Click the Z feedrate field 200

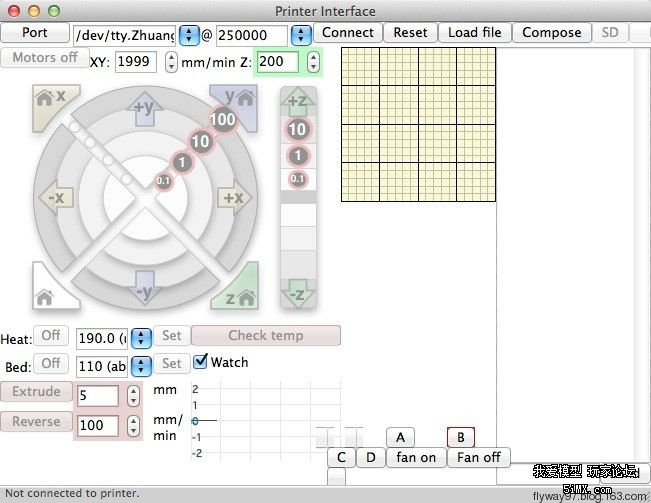[x=278, y=62]
